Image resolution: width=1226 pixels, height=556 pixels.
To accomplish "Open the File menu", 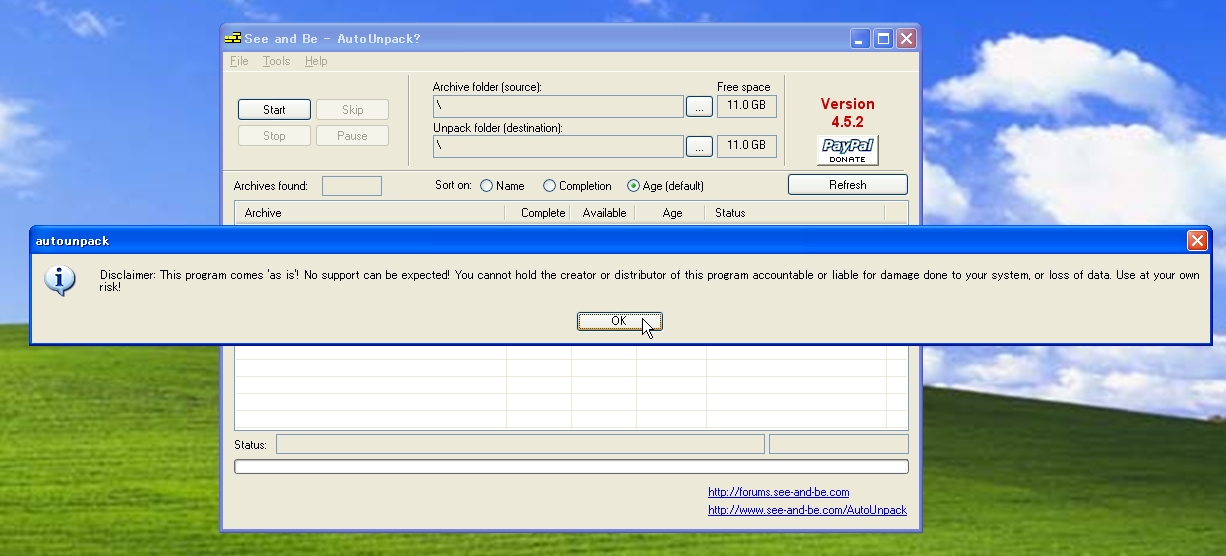I will point(239,61).
